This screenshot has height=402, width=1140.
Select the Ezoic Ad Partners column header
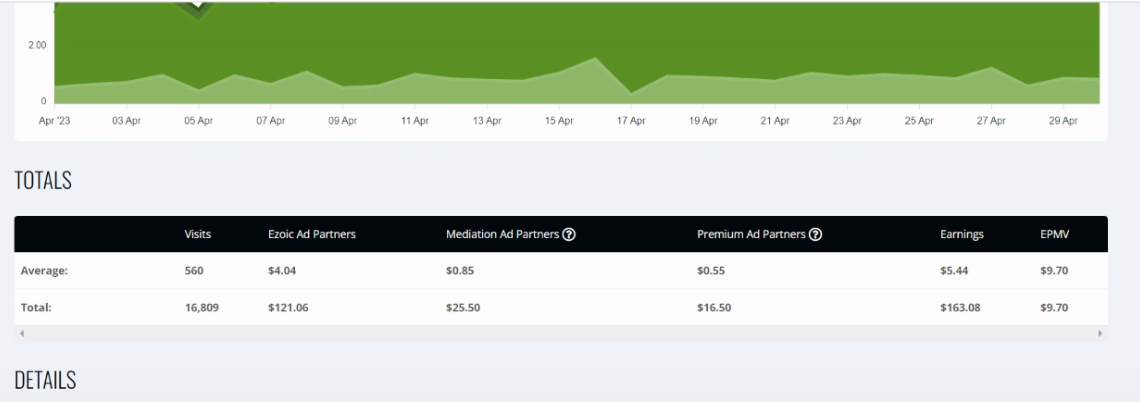click(312, 234)
